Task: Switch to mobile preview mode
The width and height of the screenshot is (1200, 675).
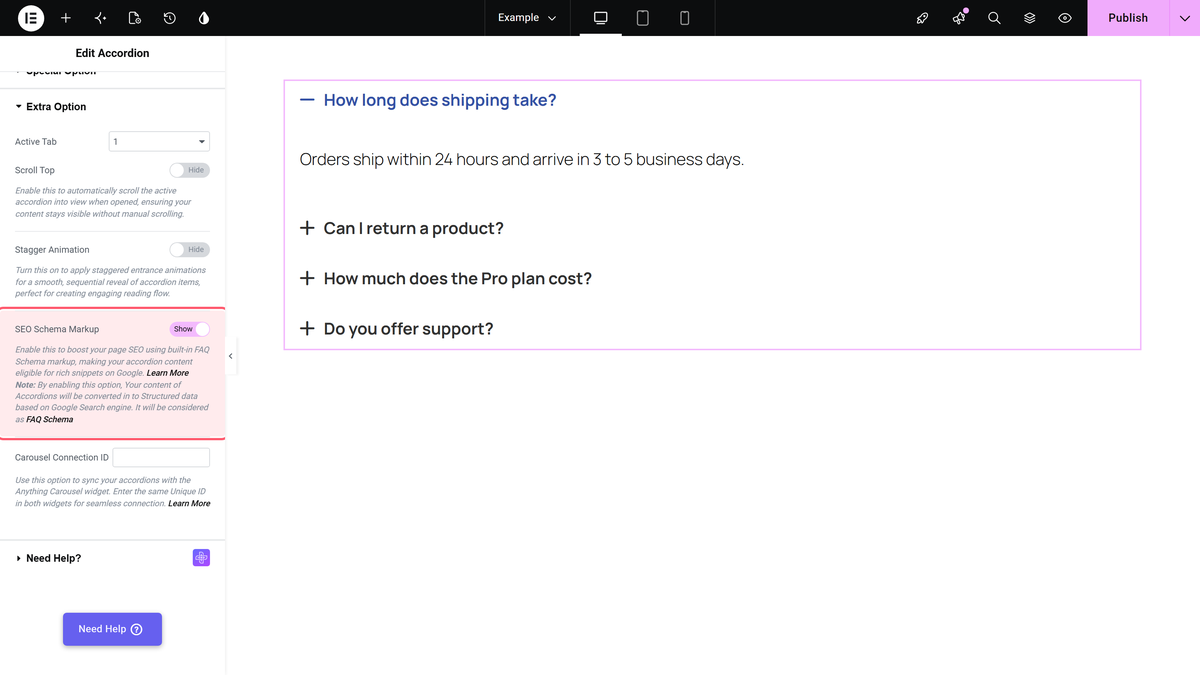Action: [684, 18]
